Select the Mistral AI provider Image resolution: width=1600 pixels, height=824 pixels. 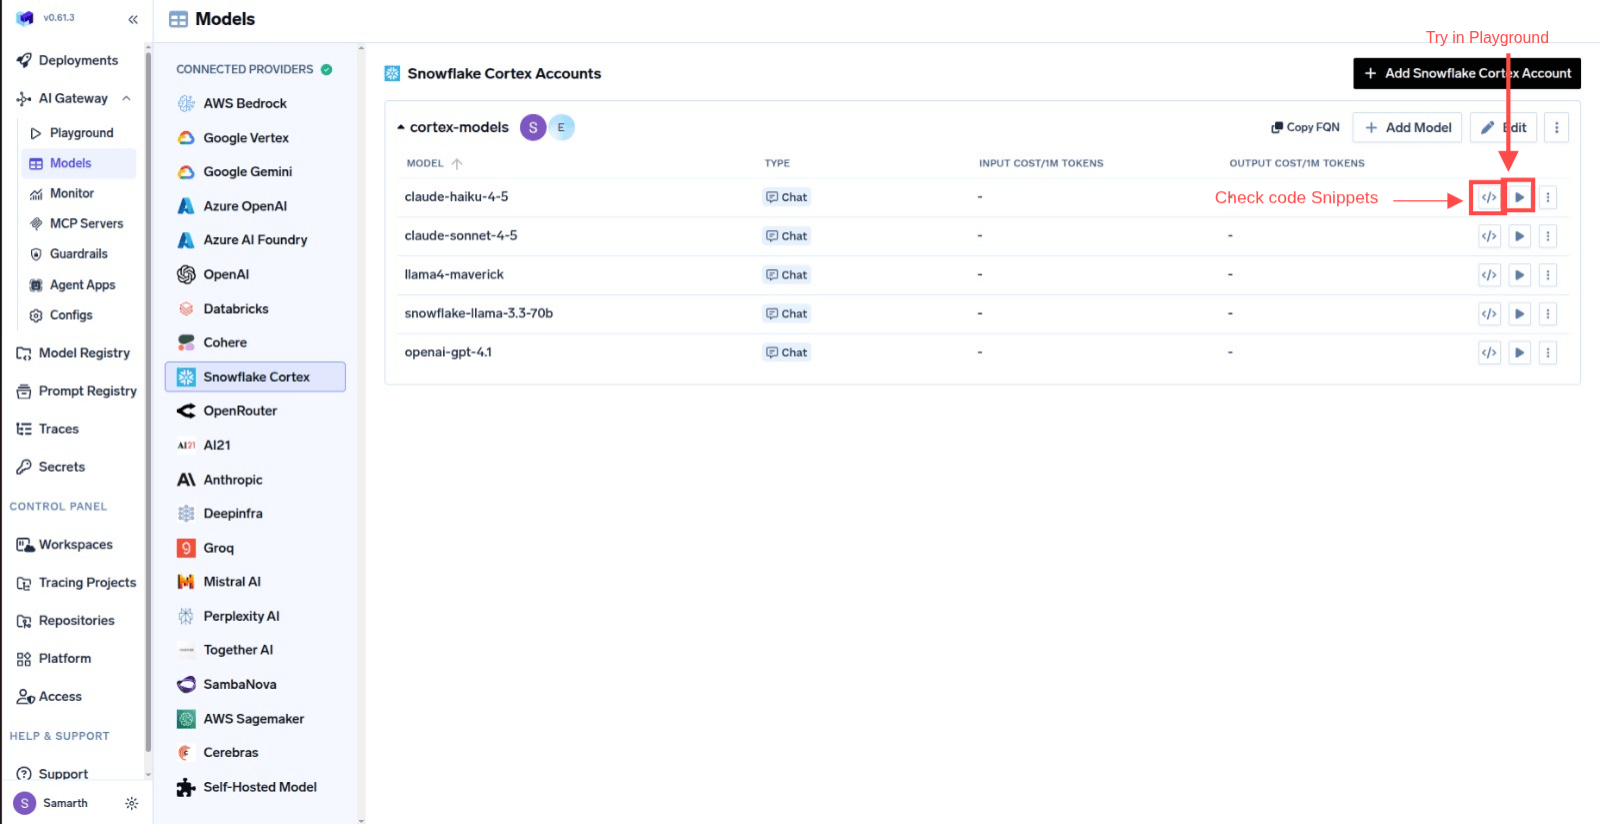coord(255,582)
